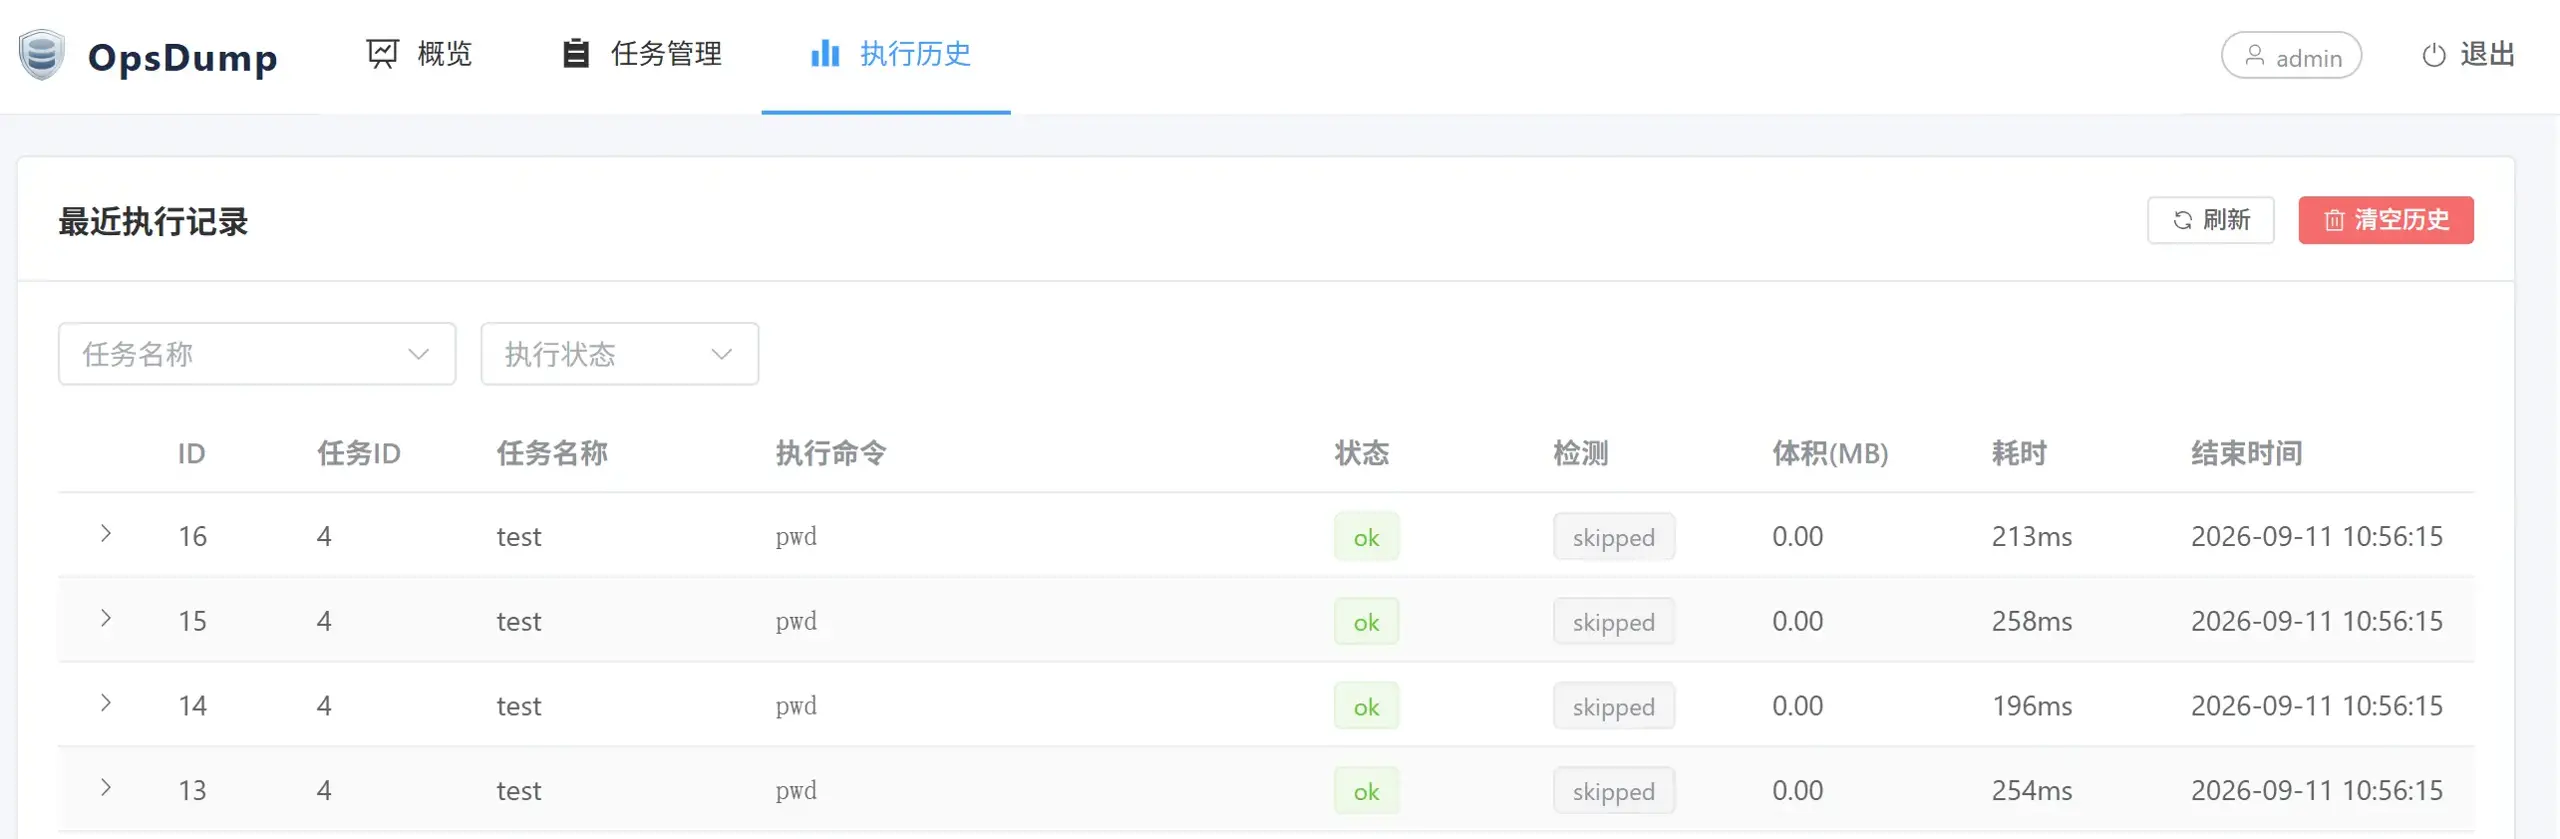Click the pwd command in row 16
This screenshot has height=839, width=2560.
click(796, 537)
